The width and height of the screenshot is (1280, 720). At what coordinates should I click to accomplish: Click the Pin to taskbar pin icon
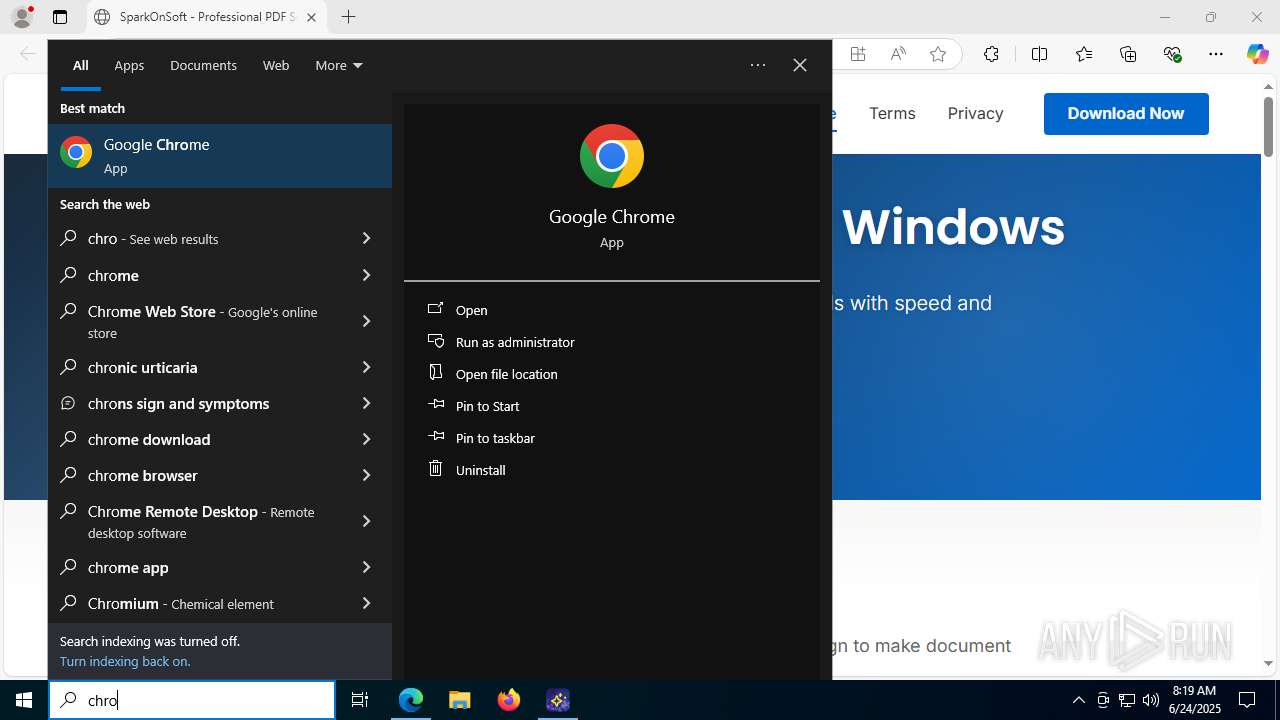point(435,437)
